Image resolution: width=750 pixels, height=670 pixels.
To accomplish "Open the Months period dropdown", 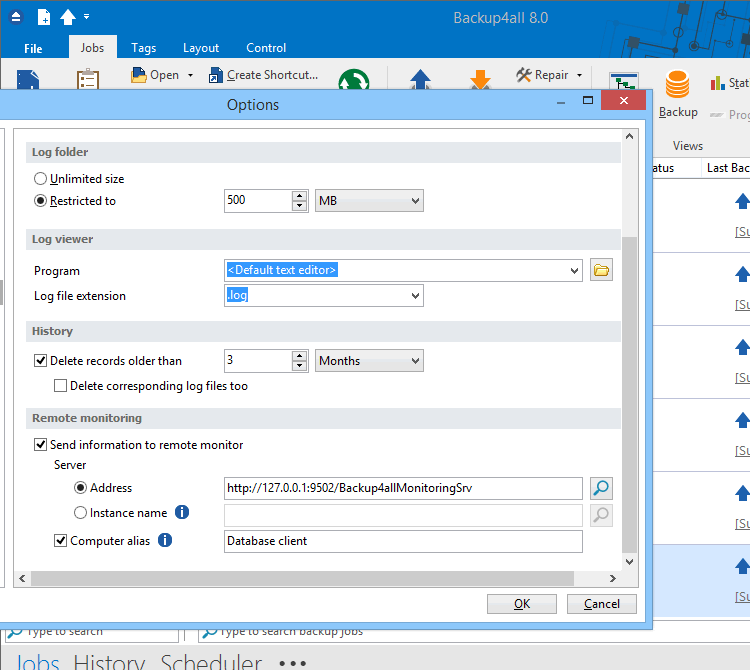I will pos(369,361).
